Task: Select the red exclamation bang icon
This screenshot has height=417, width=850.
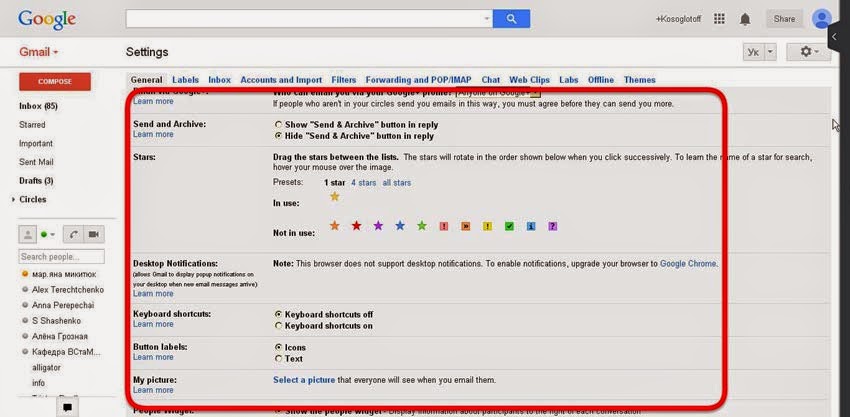Action: 443,226
